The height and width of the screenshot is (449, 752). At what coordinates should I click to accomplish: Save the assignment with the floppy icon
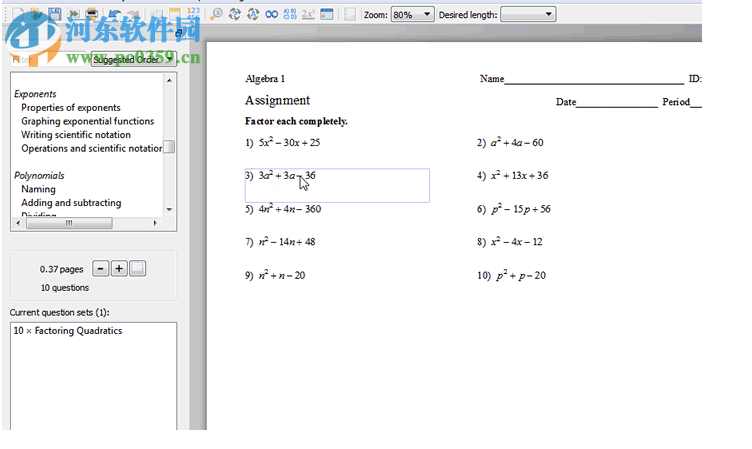tap(55, 14)
